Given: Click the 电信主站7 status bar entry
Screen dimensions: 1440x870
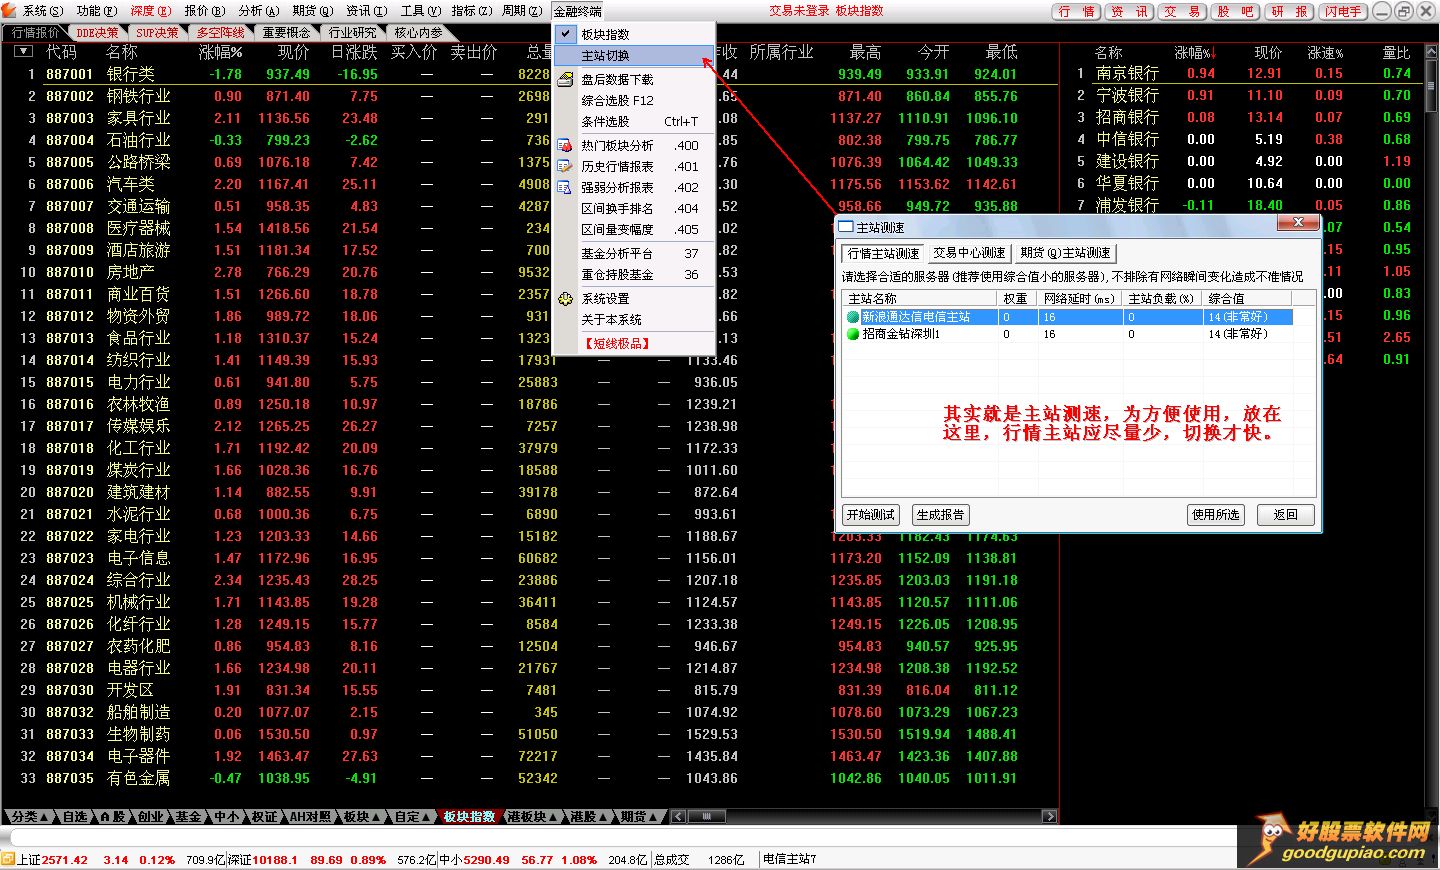Looking at the screenshot, I should (790, 859).
